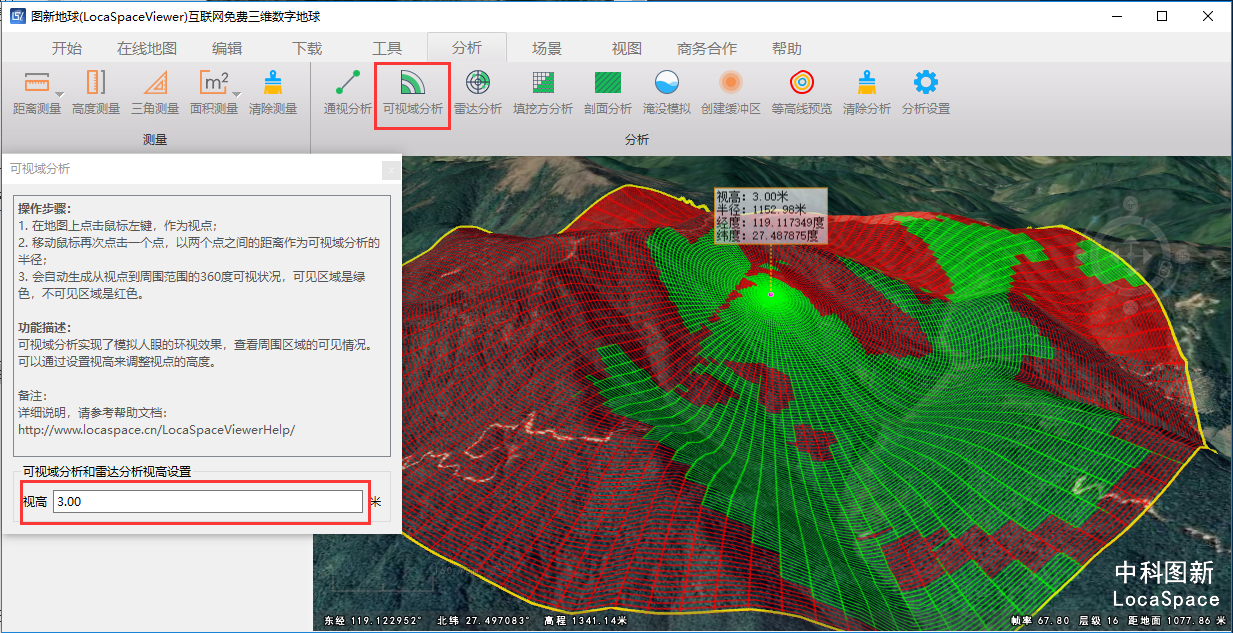
Task: Open the 雷达分析 radar analysis tool
Action: pos(478,92)
